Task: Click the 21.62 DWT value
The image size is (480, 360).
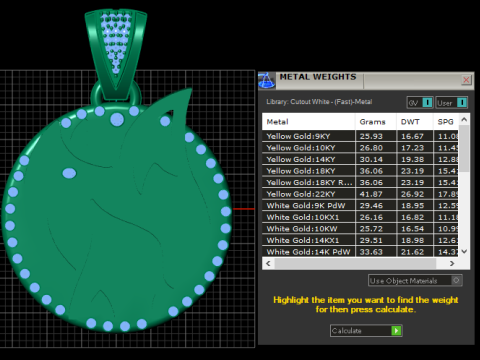Action: pyautogui.click(x=412, y=252)
